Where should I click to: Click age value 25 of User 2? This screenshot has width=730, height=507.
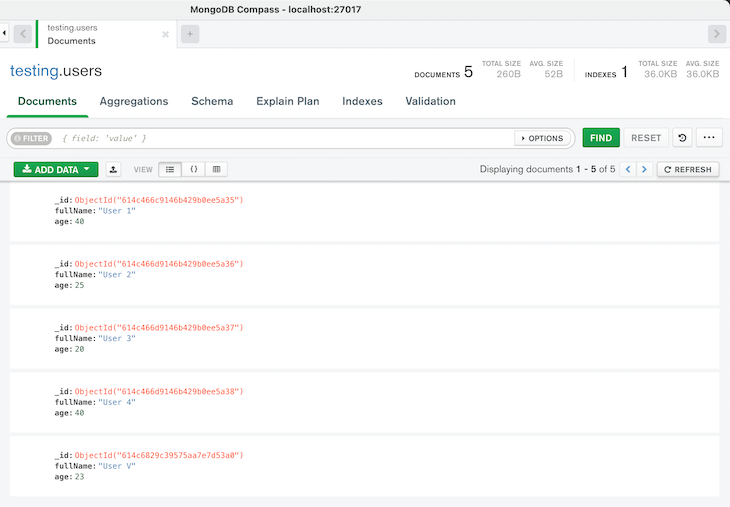[80, 285]
